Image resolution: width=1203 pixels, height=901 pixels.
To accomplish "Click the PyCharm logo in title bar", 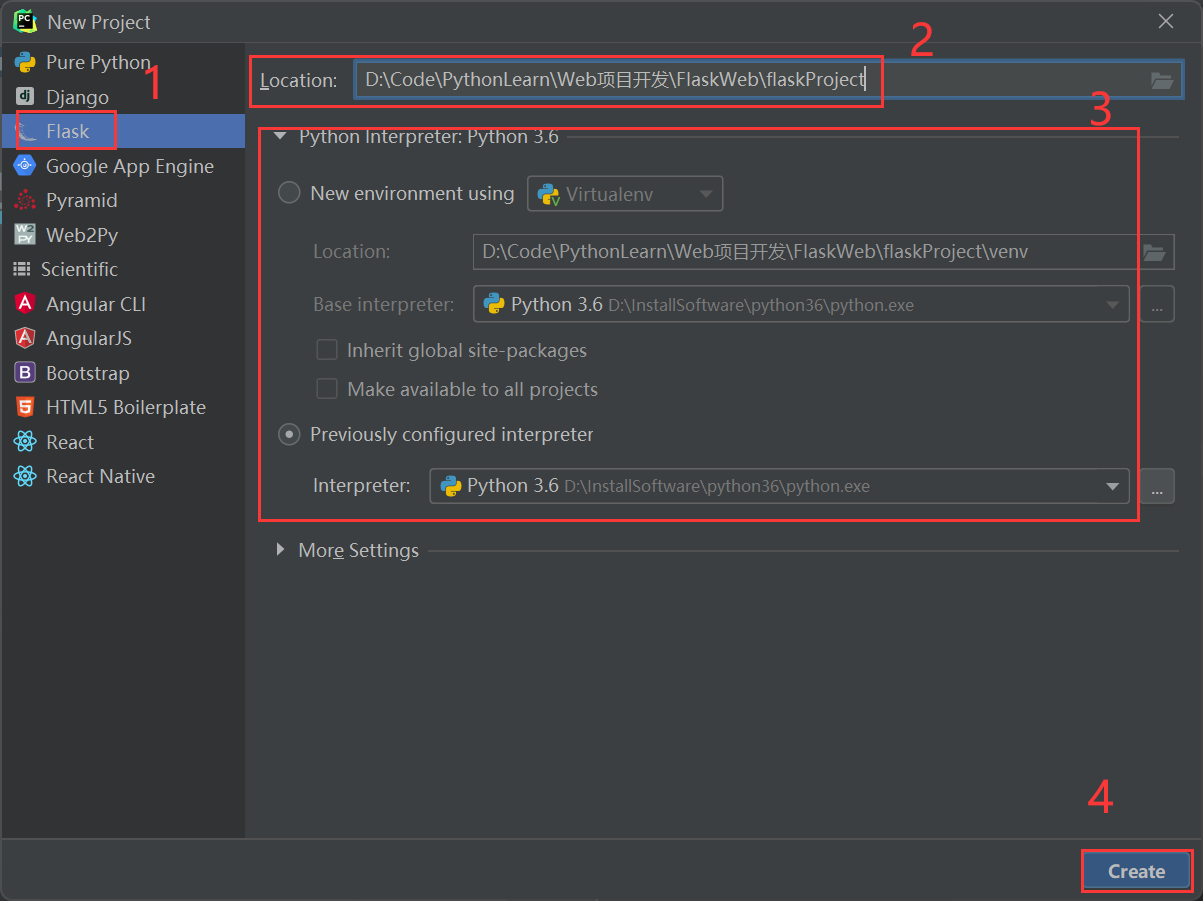I will click(x=23, y=21).
